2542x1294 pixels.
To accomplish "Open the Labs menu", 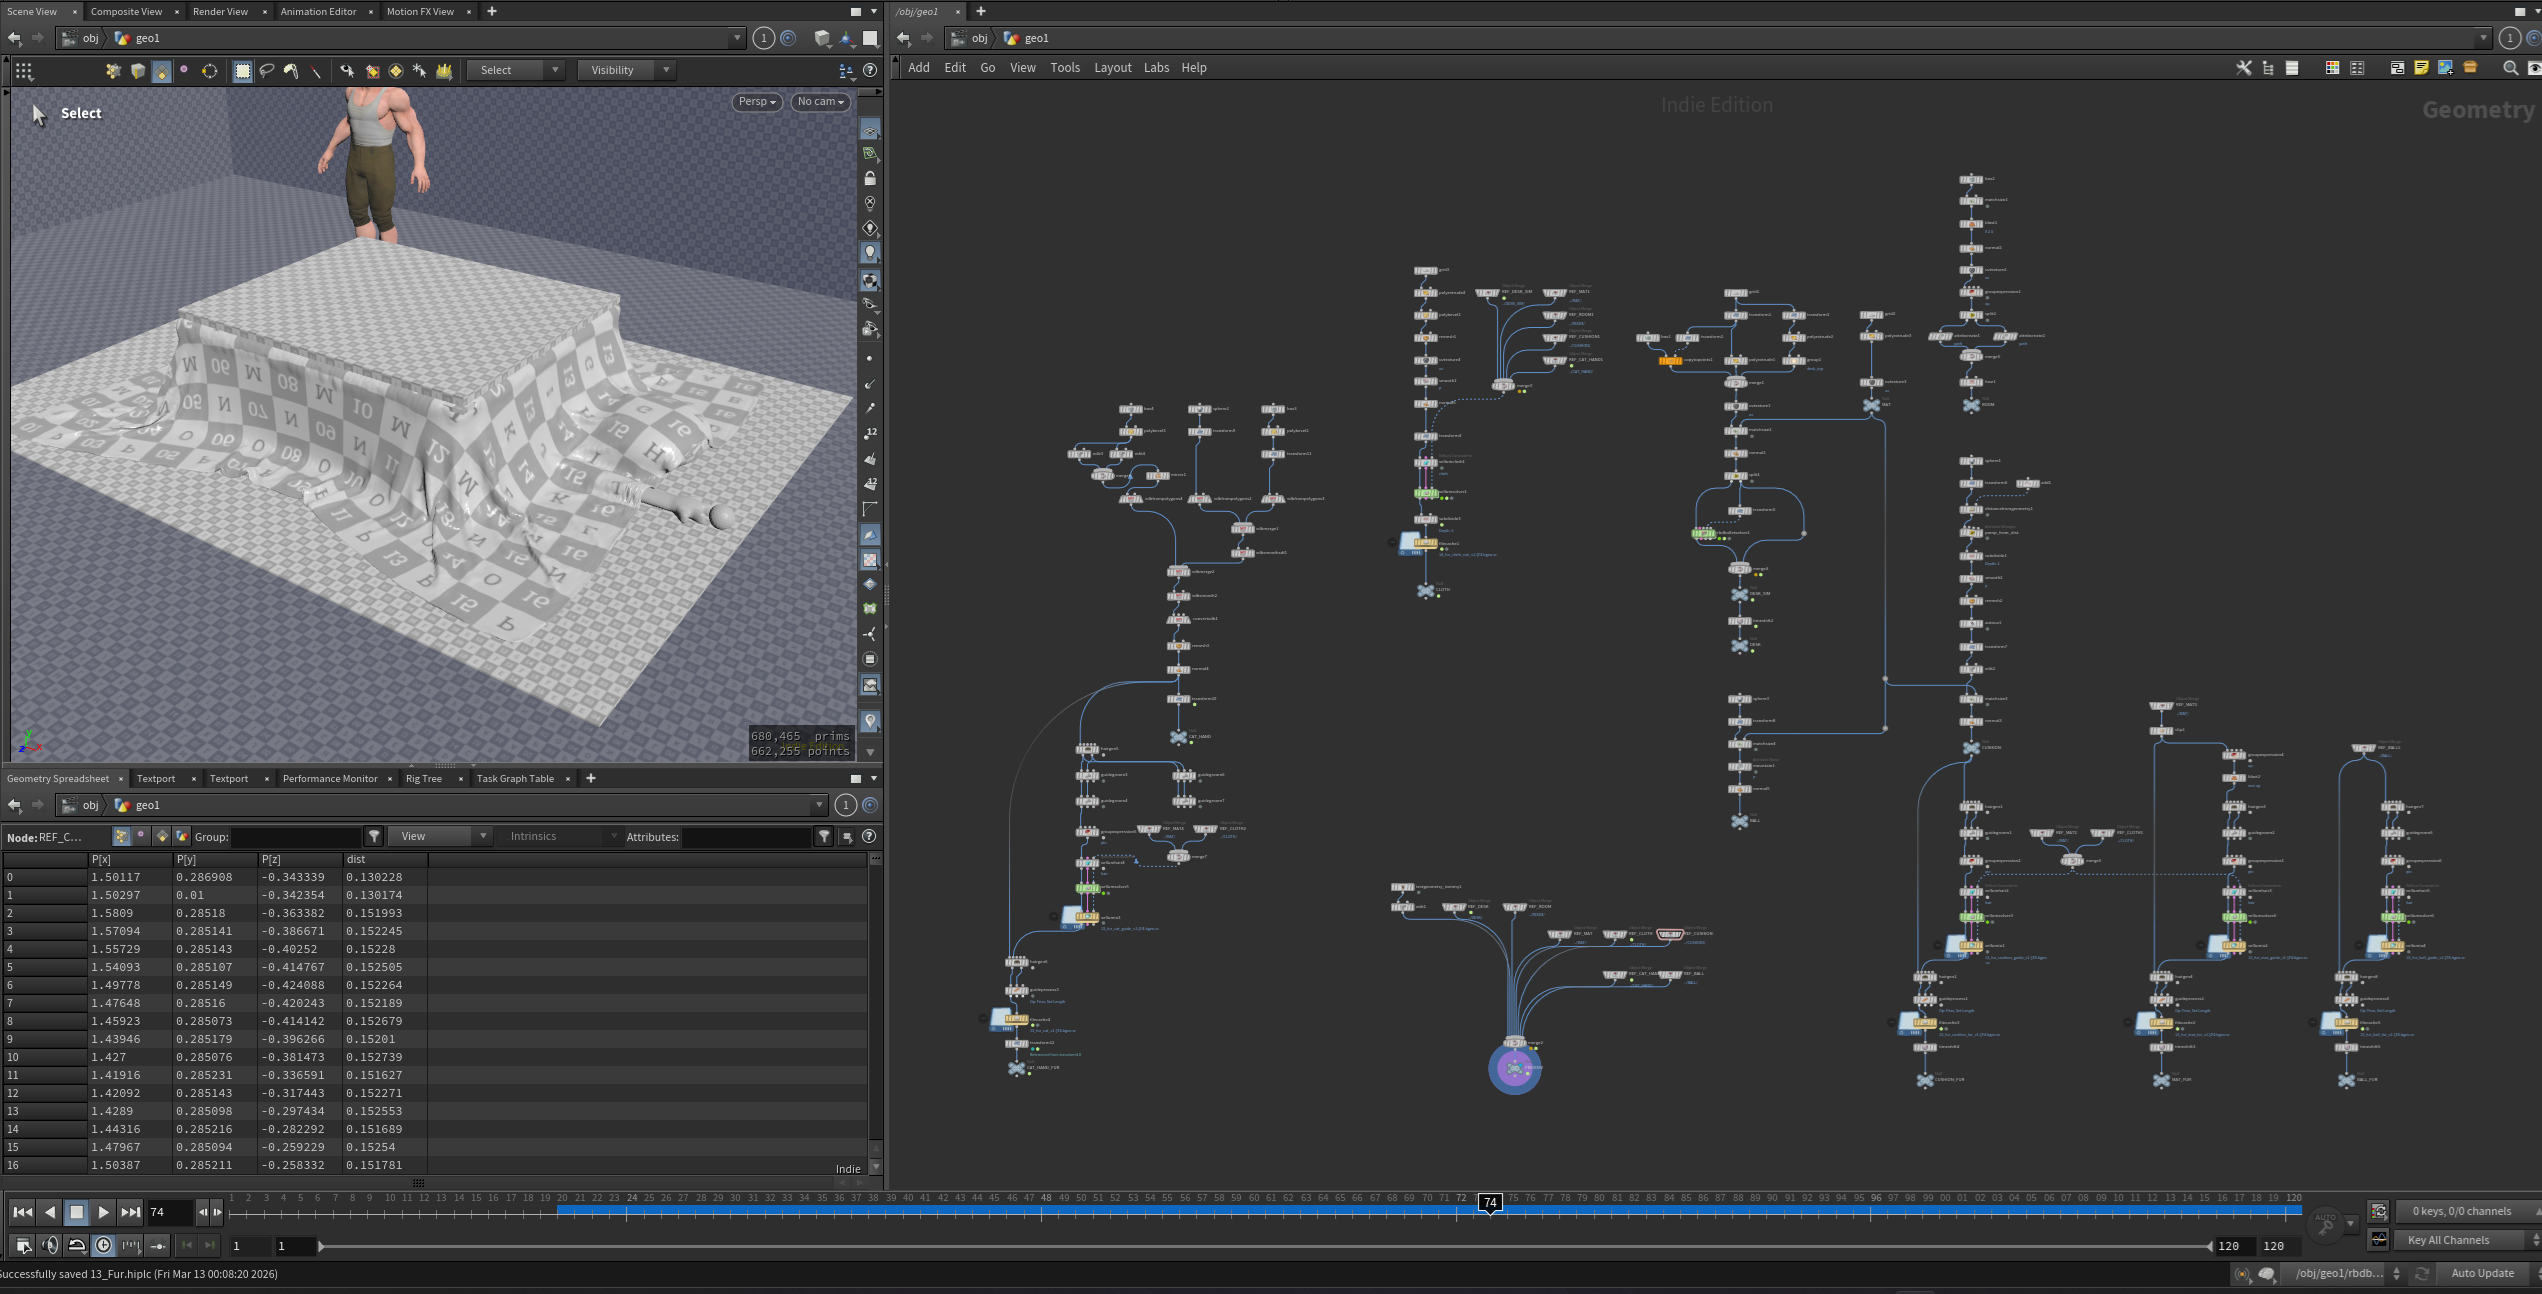I will [1156, 67].
